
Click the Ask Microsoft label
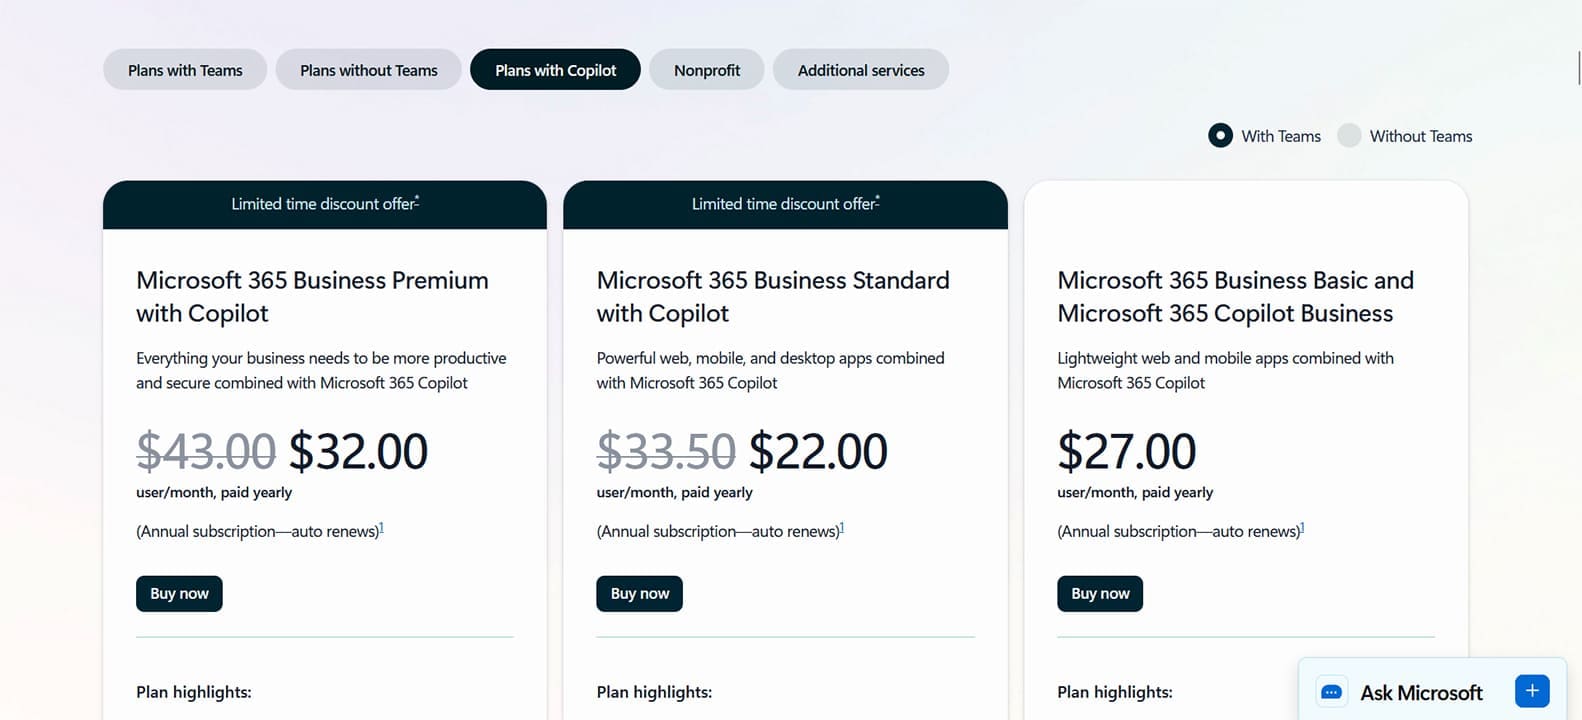click(1421, 693)
